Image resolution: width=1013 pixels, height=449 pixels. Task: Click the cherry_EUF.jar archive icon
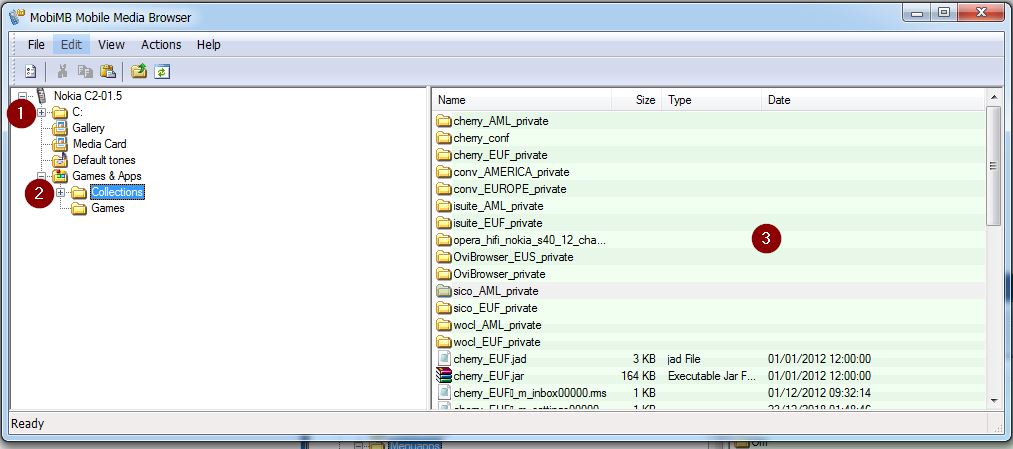coord(444,375)
